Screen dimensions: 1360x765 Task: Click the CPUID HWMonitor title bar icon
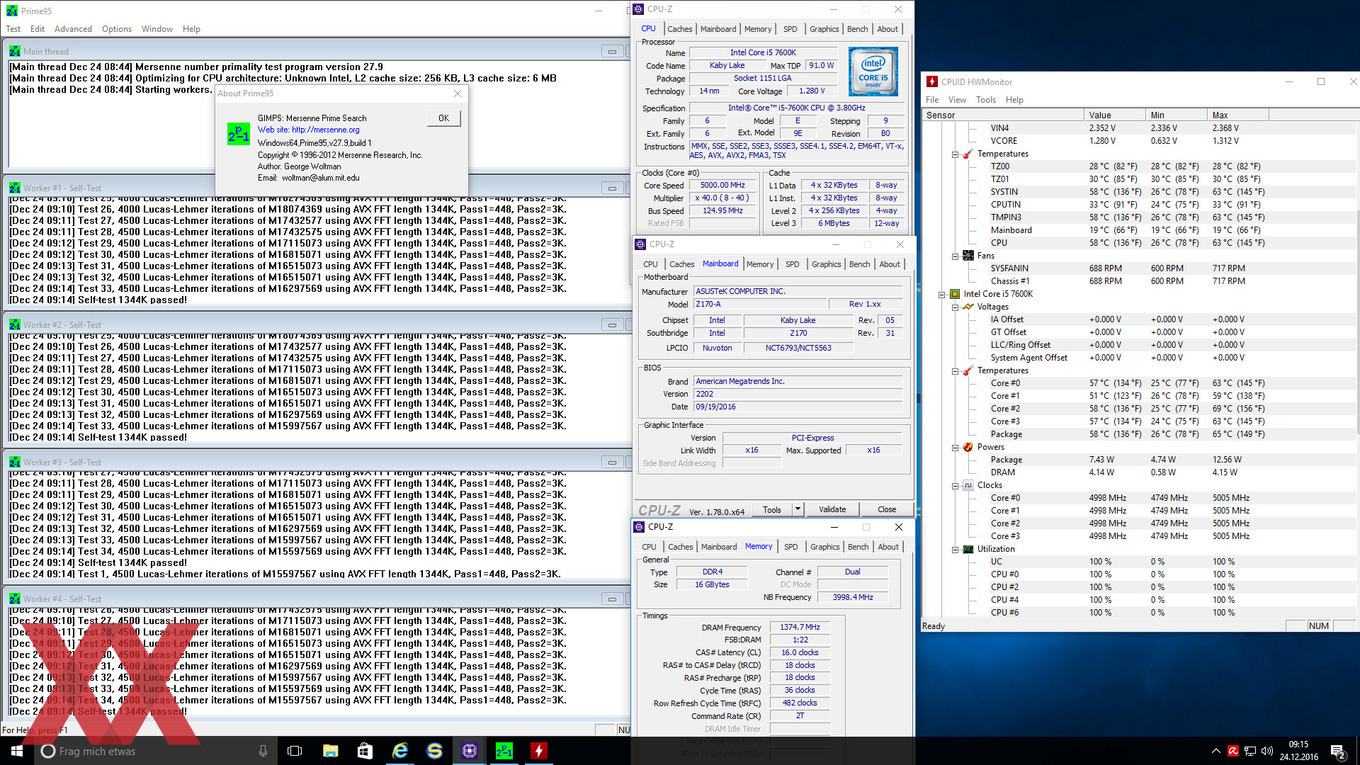pyautogui.click(x=932, y=82)
